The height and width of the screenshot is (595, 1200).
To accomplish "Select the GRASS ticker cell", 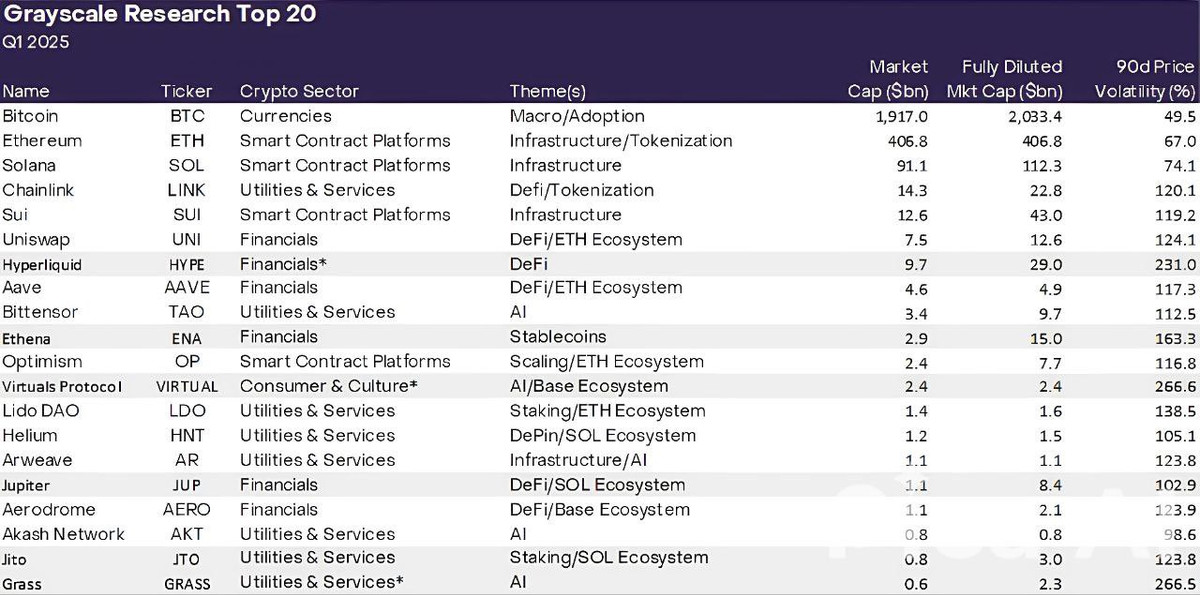I will 187,583.
